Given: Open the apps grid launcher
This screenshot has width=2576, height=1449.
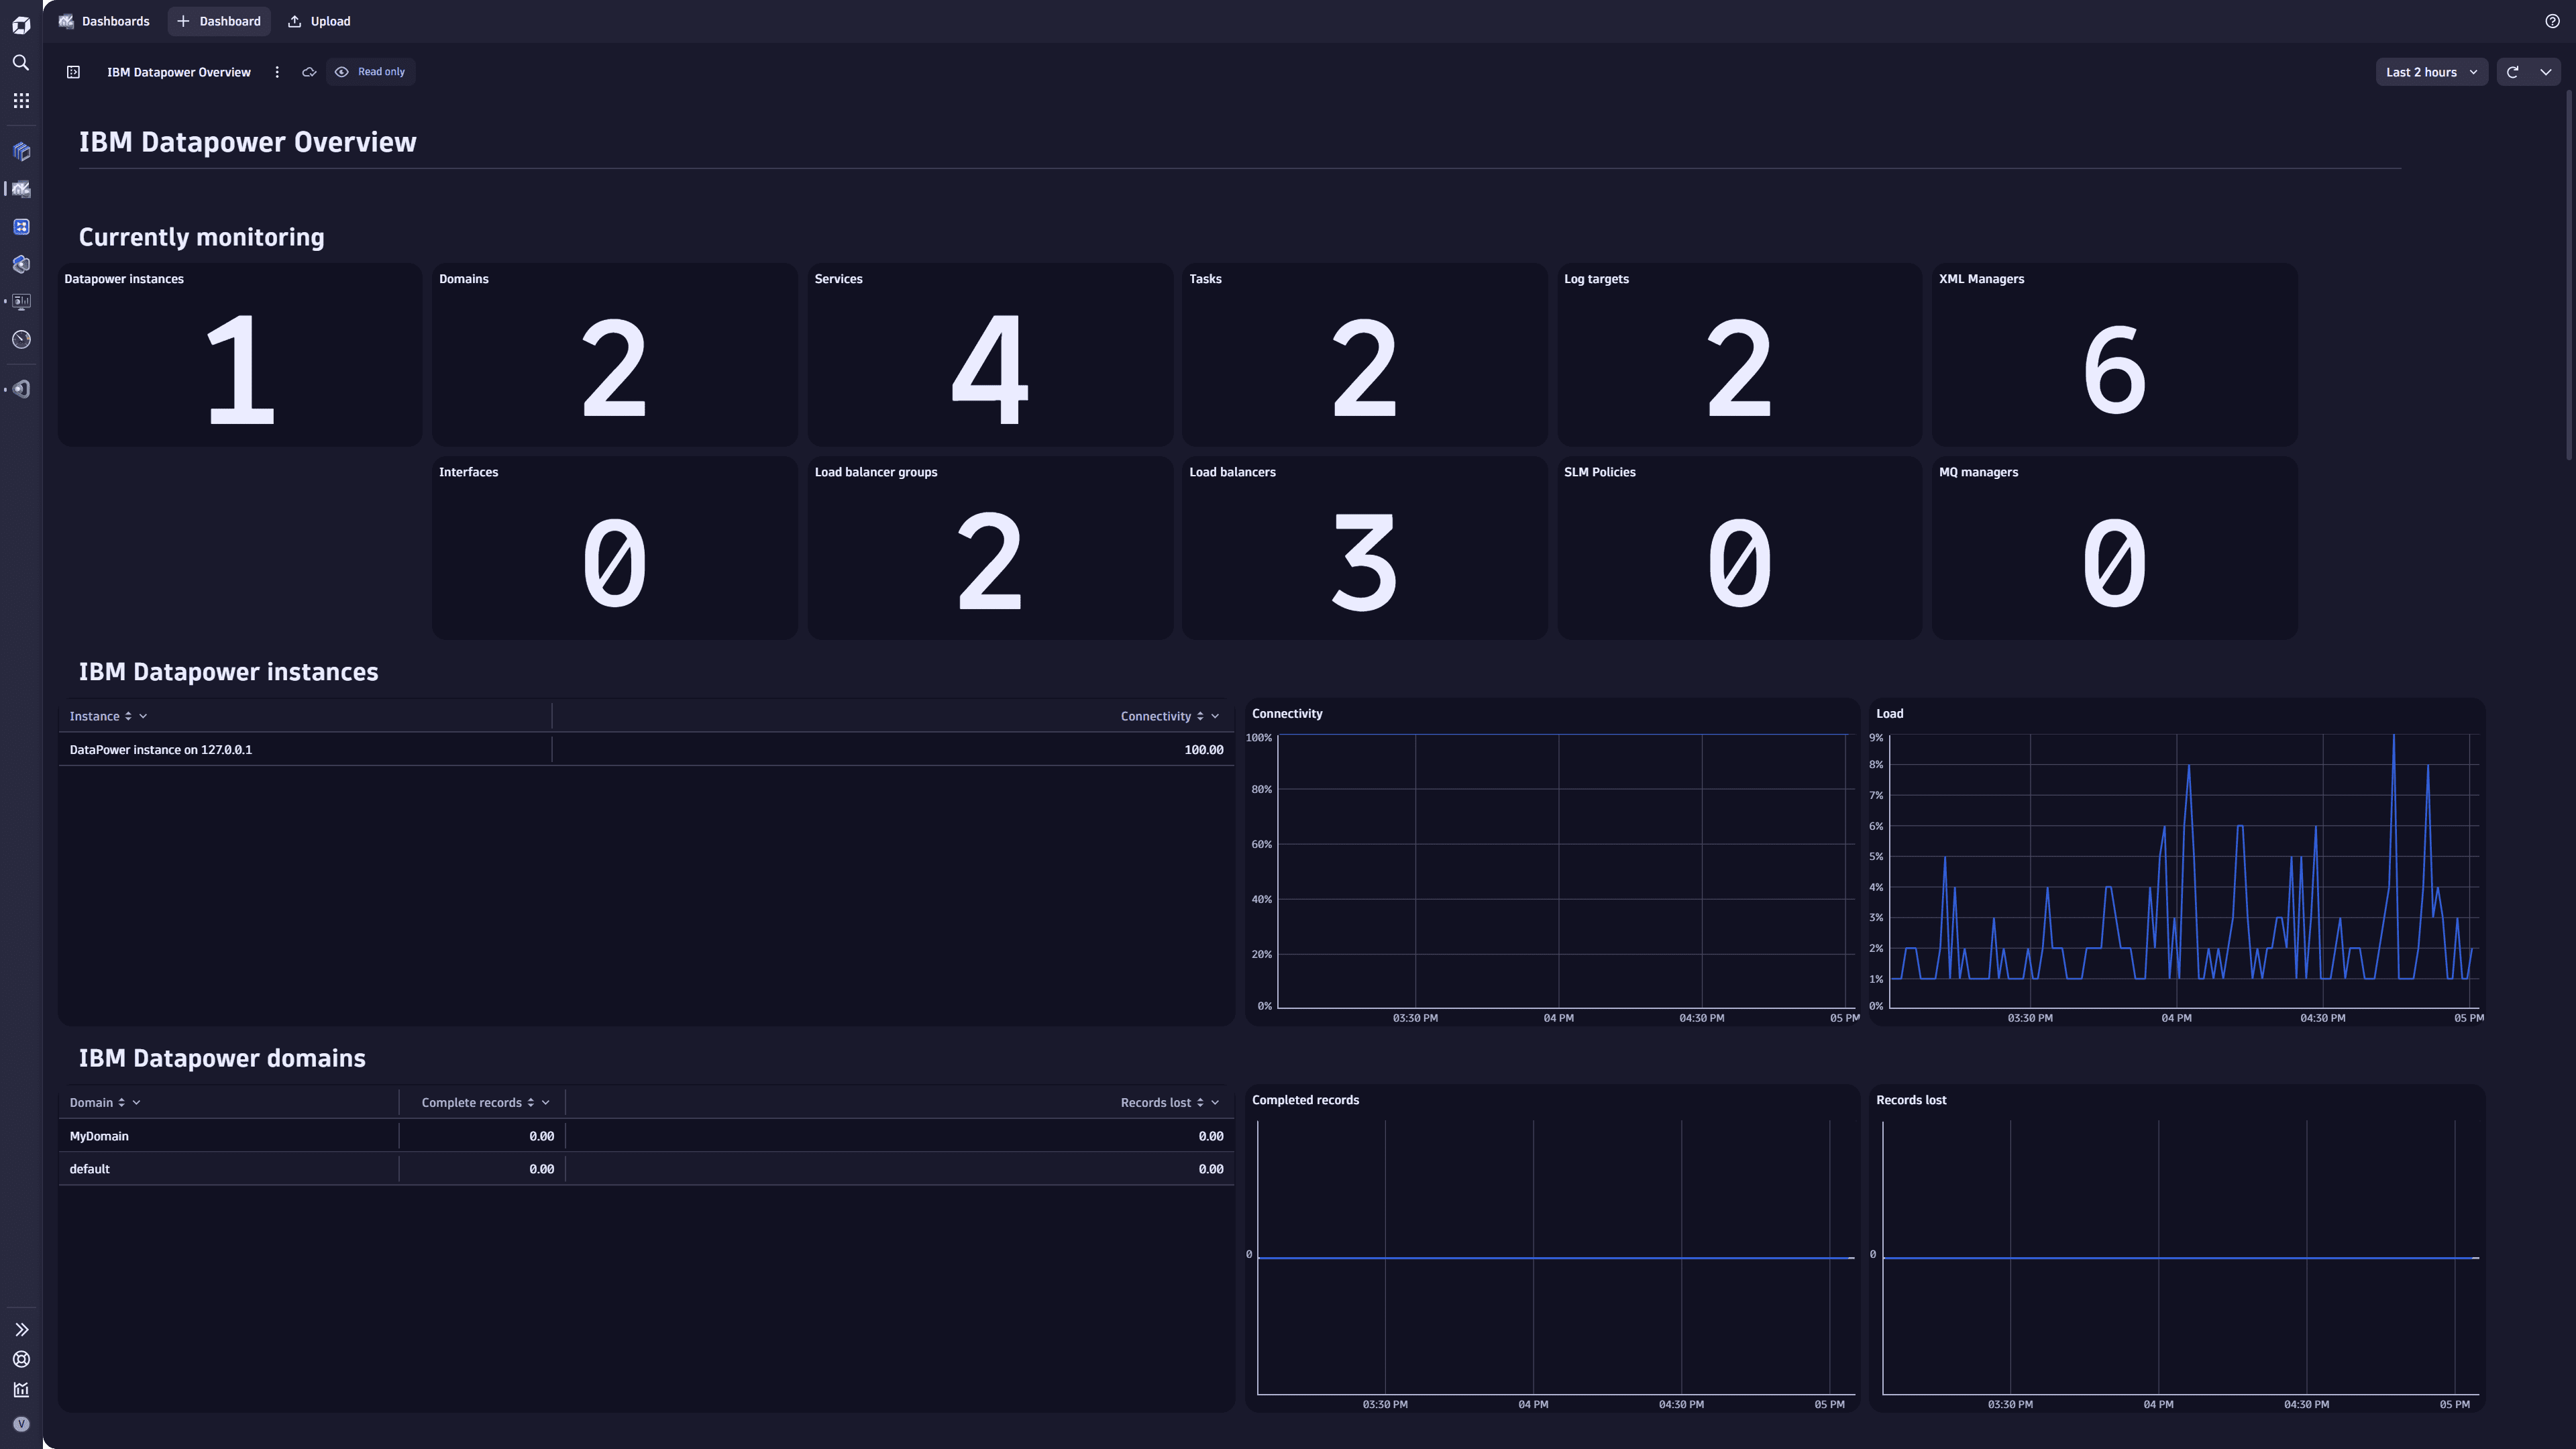Looking at the screenshot, I should point(21,101).
